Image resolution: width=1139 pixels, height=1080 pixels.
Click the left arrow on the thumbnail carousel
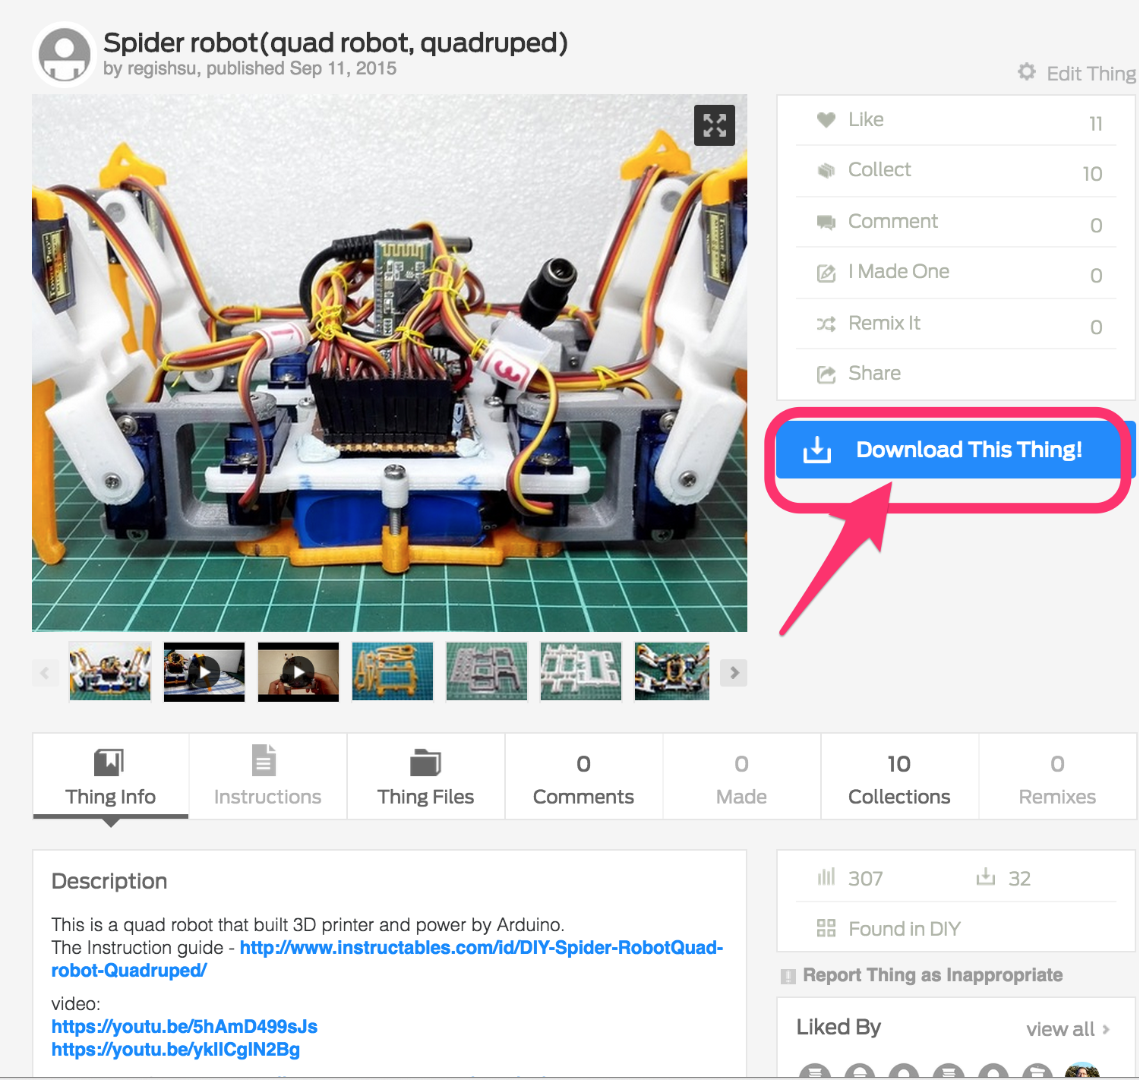(x=45, y=672)
